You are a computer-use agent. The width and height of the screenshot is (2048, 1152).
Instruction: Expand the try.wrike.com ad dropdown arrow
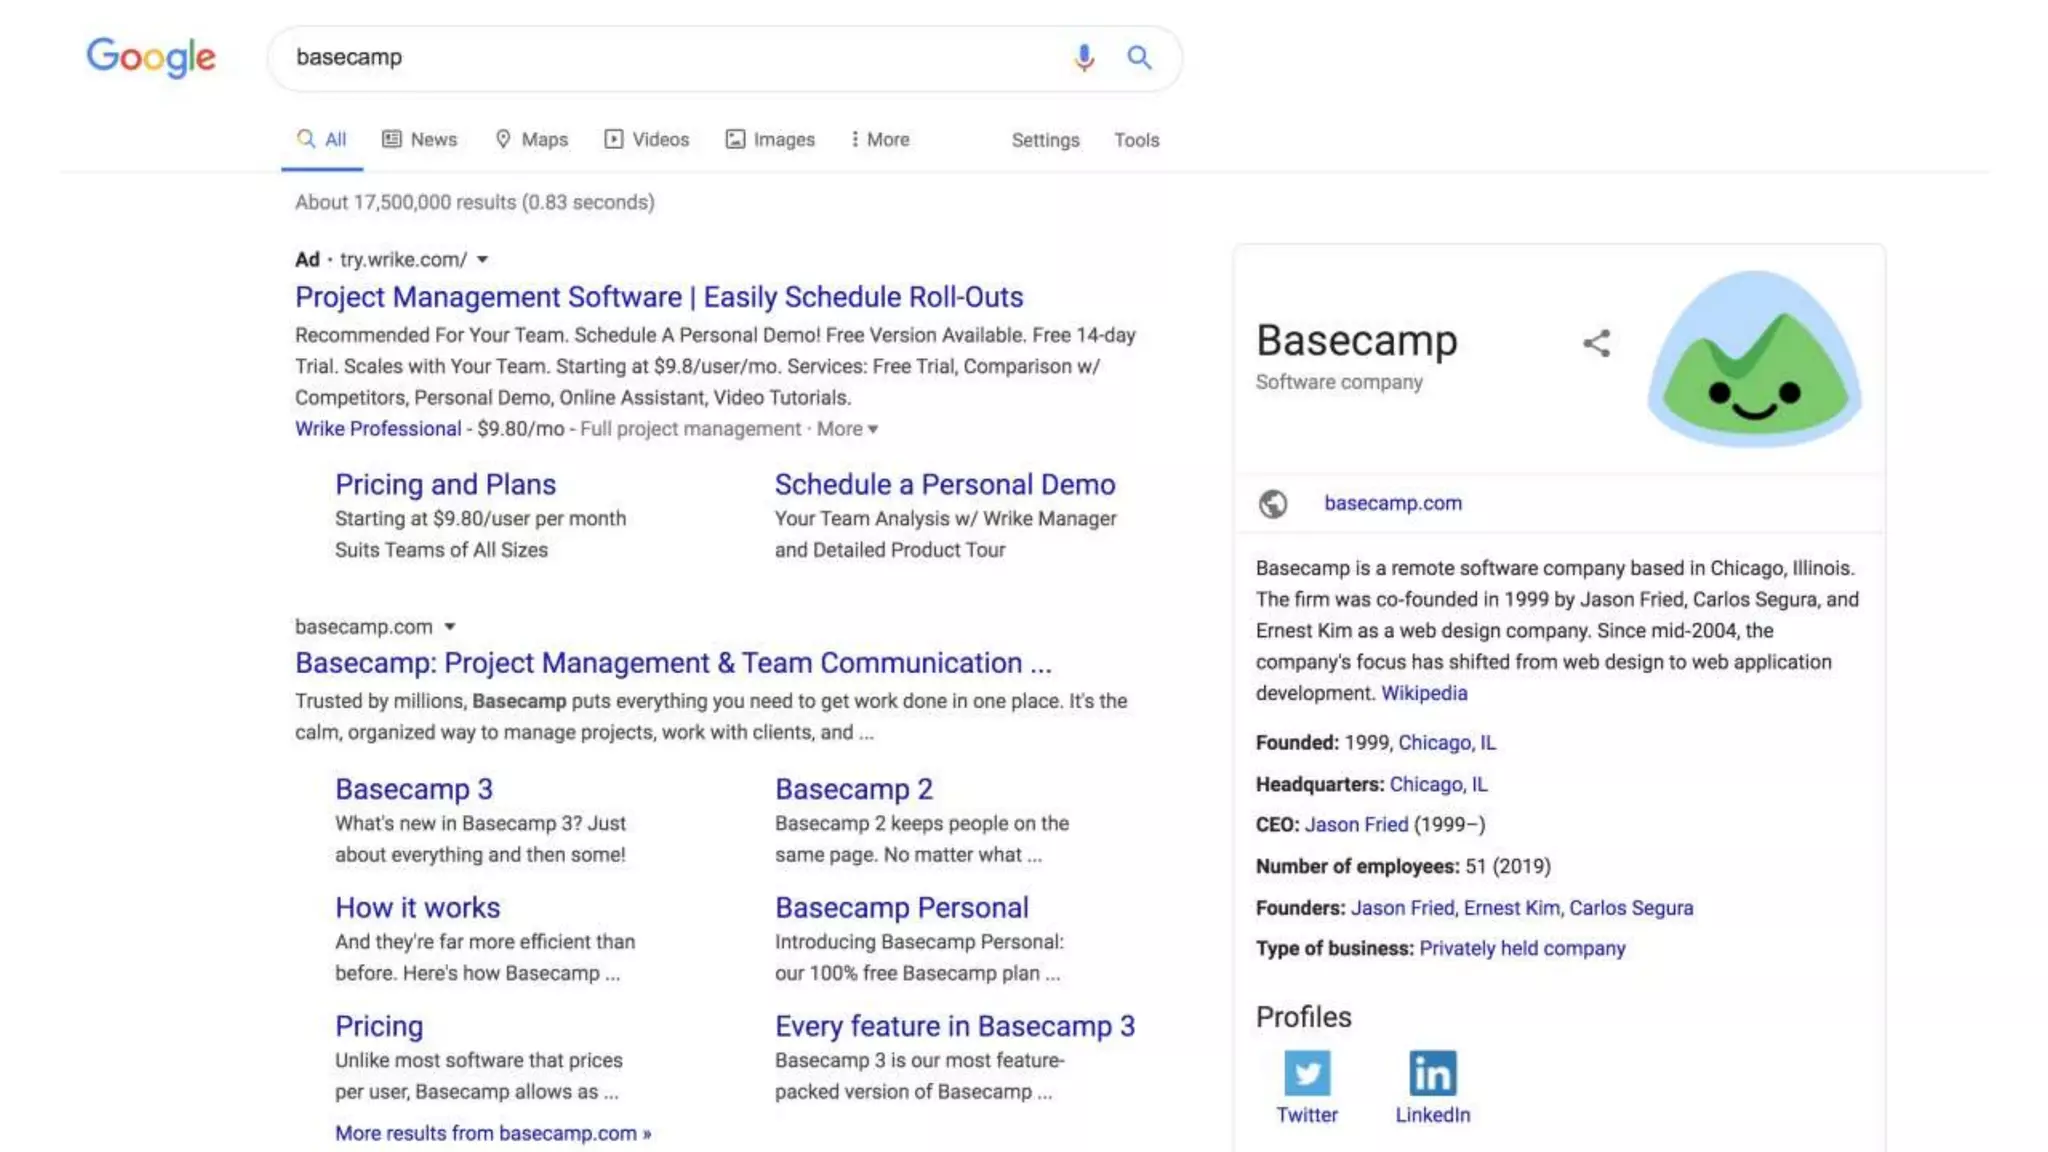click(482, 260)
